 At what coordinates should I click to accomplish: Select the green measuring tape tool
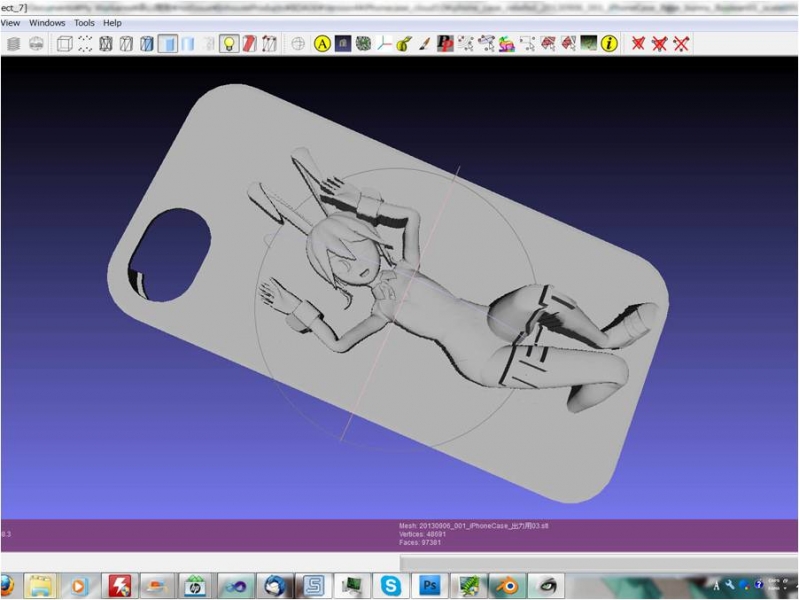click(404, 44)
